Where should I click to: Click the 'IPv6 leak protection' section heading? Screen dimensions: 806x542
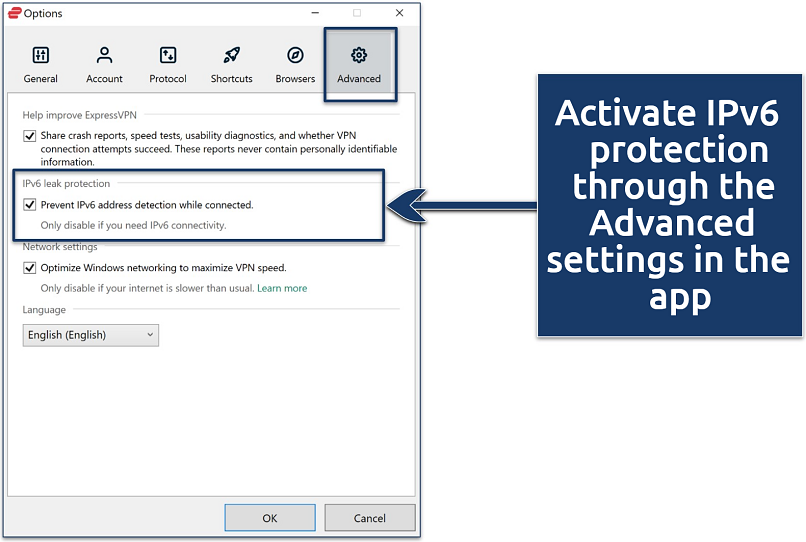click(x=66, y=184)
